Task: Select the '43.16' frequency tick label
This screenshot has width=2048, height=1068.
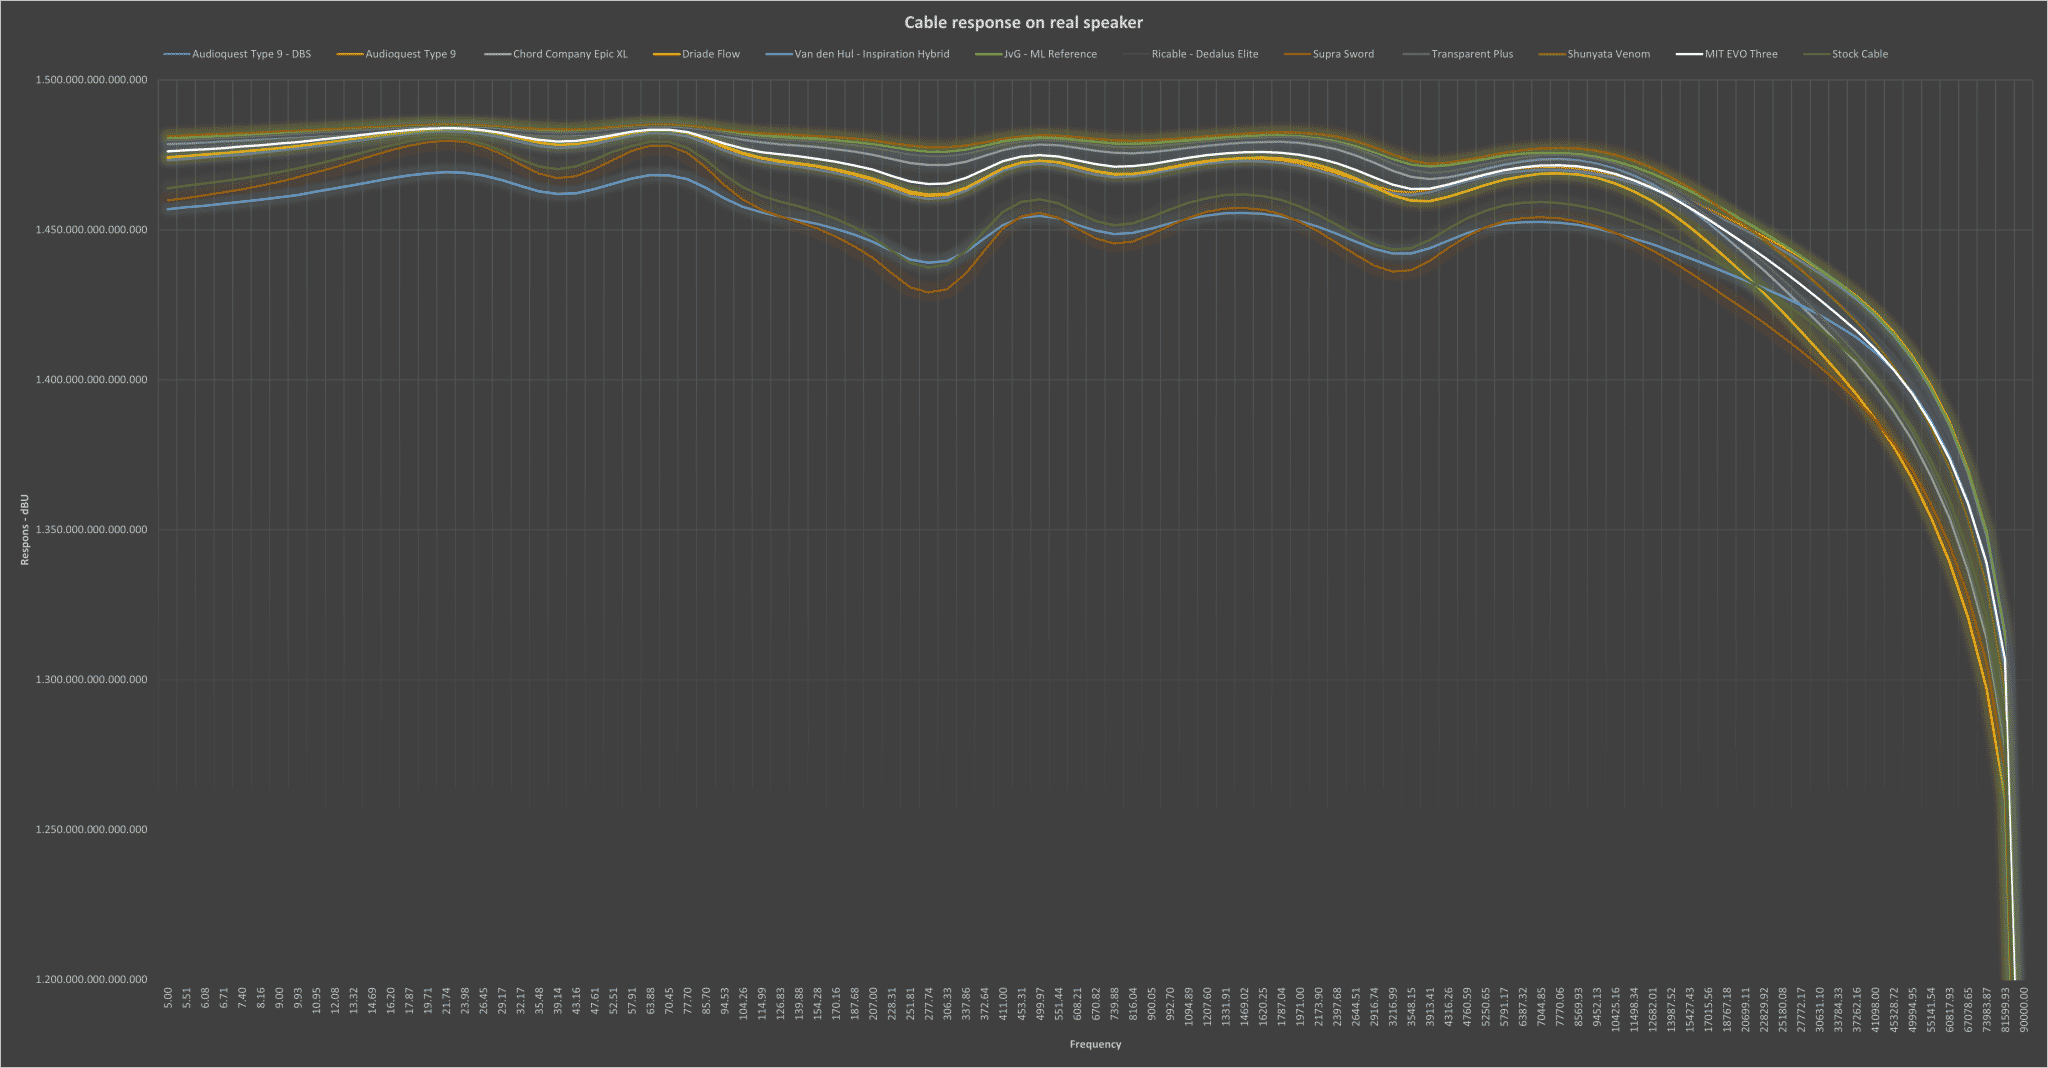Action: click(576, 1002)
